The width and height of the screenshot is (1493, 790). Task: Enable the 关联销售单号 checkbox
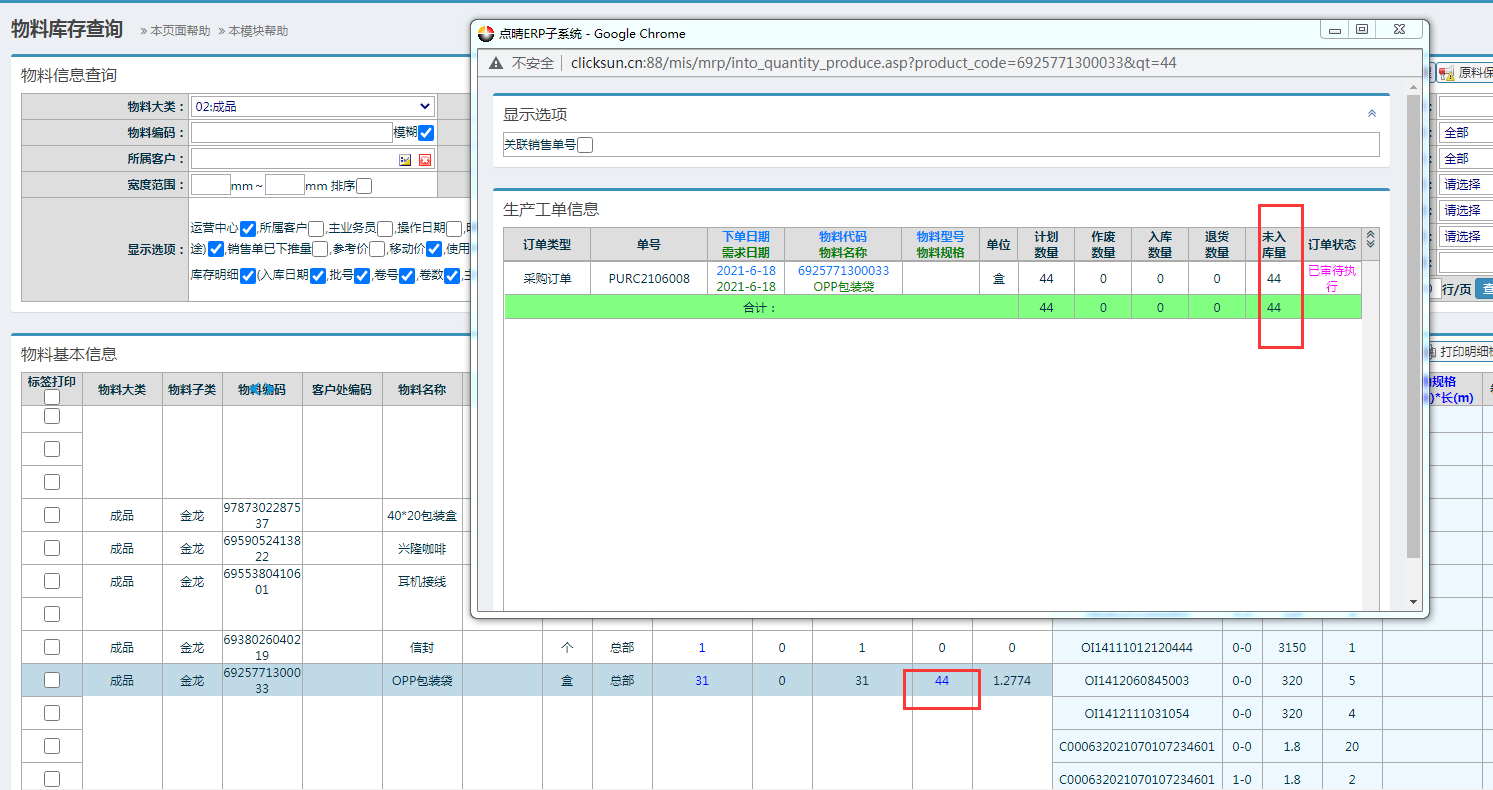pos(585,145)
